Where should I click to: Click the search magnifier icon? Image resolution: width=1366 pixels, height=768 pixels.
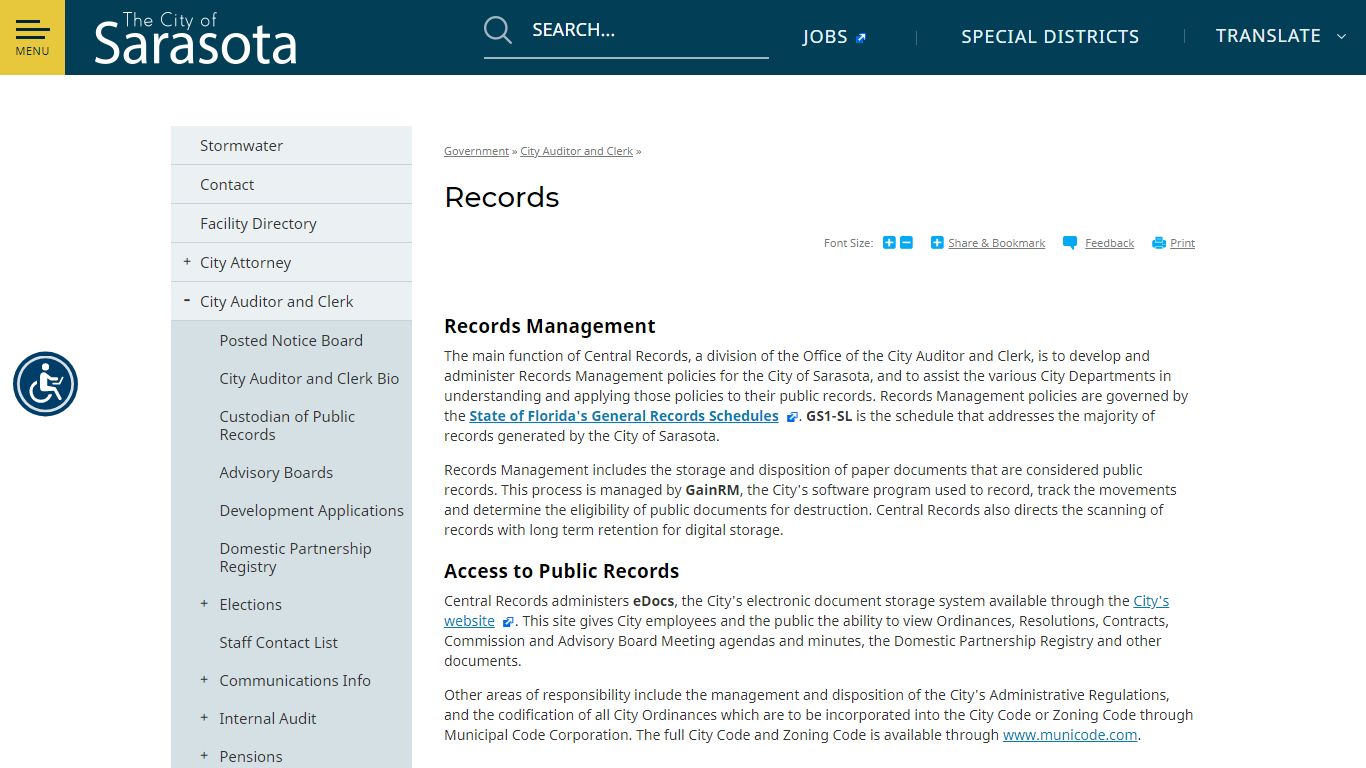(x=498, y=30)
